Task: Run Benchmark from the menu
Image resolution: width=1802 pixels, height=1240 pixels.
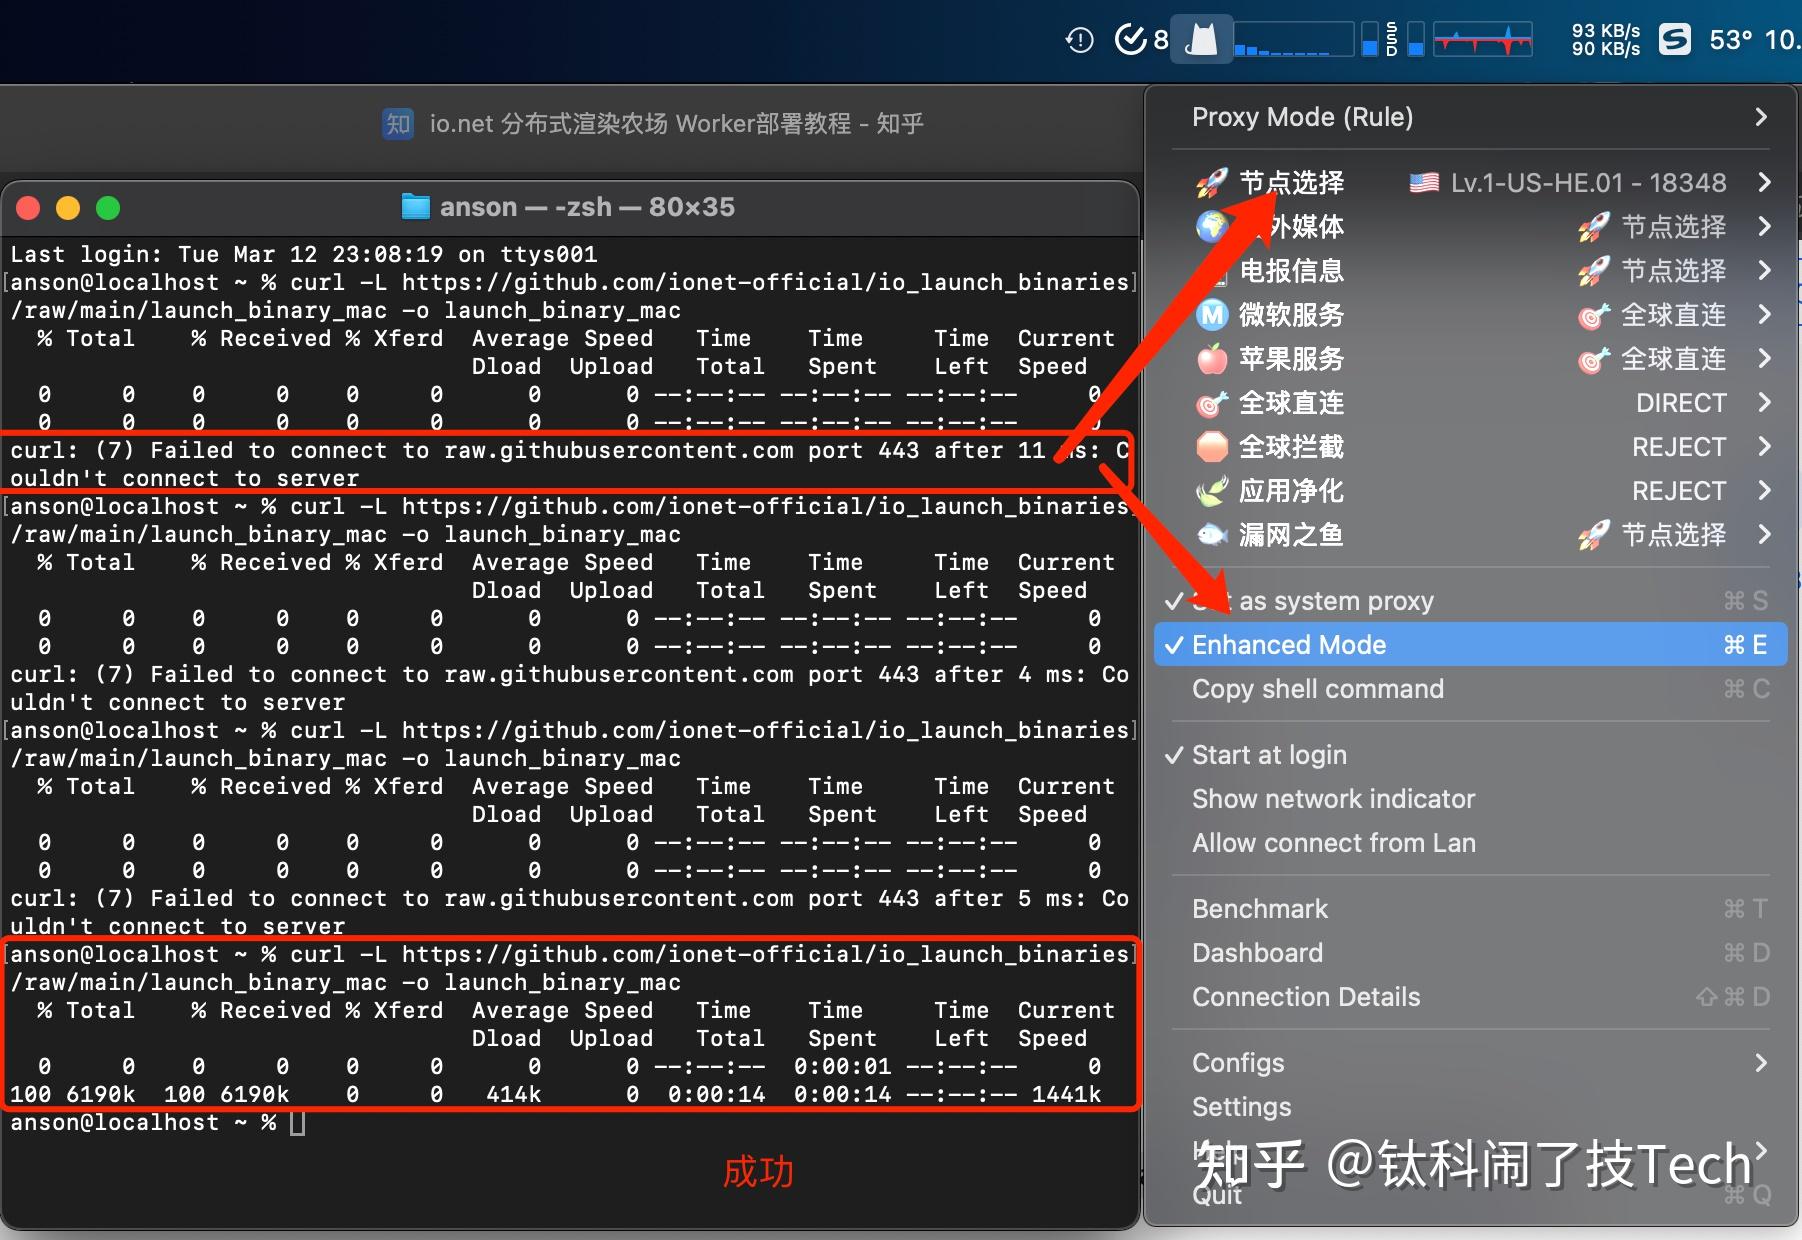Action: tap(1471, 909)
